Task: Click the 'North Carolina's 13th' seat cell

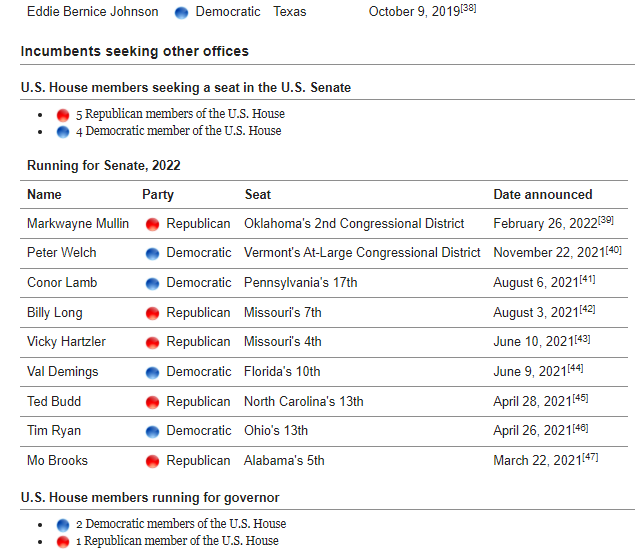Action: [304, 401]
